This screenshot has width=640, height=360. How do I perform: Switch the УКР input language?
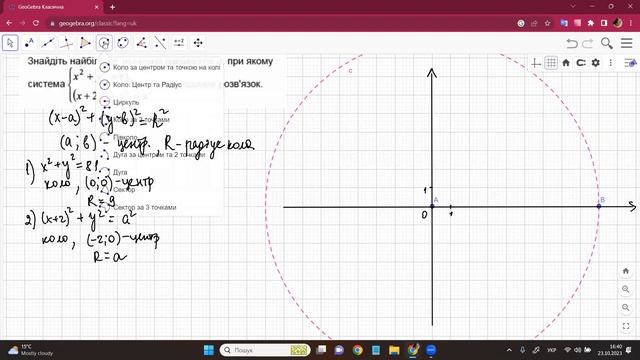[551, 350]
